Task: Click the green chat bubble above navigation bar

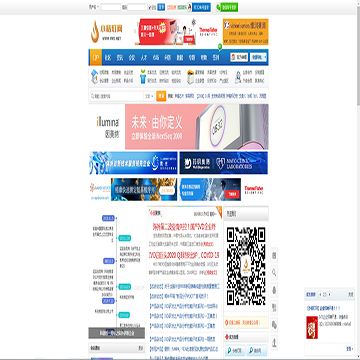Action: pos(220,46)
